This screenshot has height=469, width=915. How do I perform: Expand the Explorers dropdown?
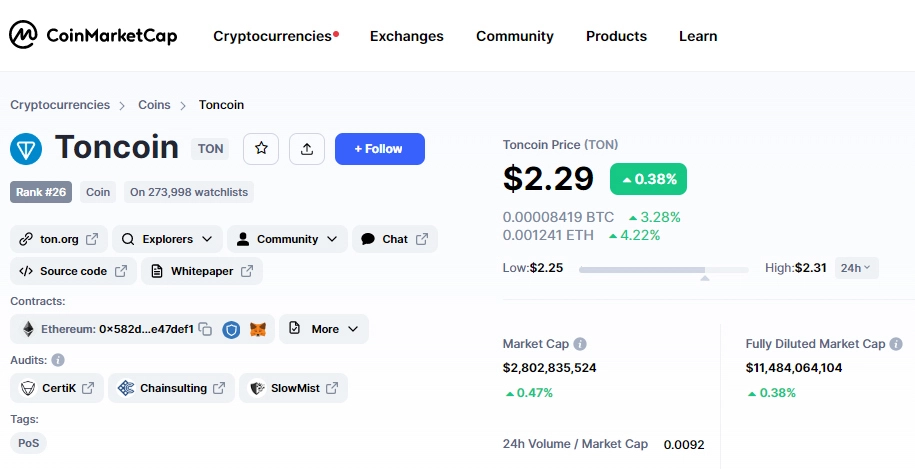pos(167,239)
